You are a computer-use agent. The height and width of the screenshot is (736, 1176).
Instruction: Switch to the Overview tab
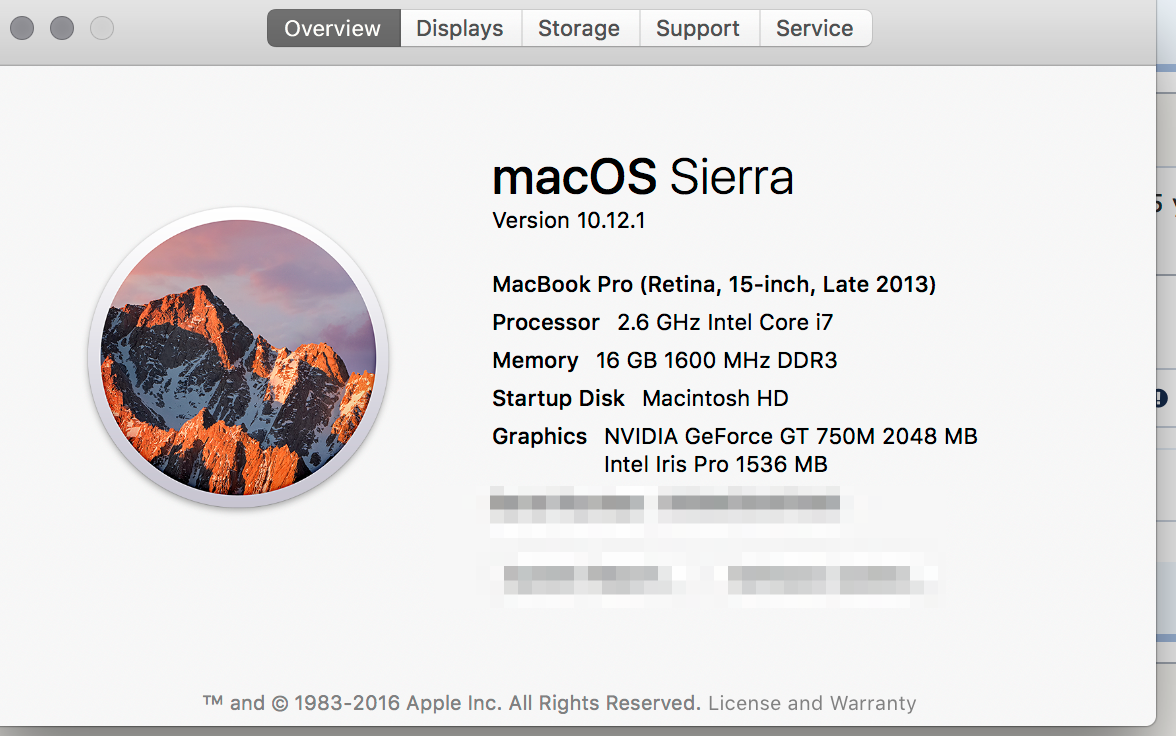click(x=333, y=29)
